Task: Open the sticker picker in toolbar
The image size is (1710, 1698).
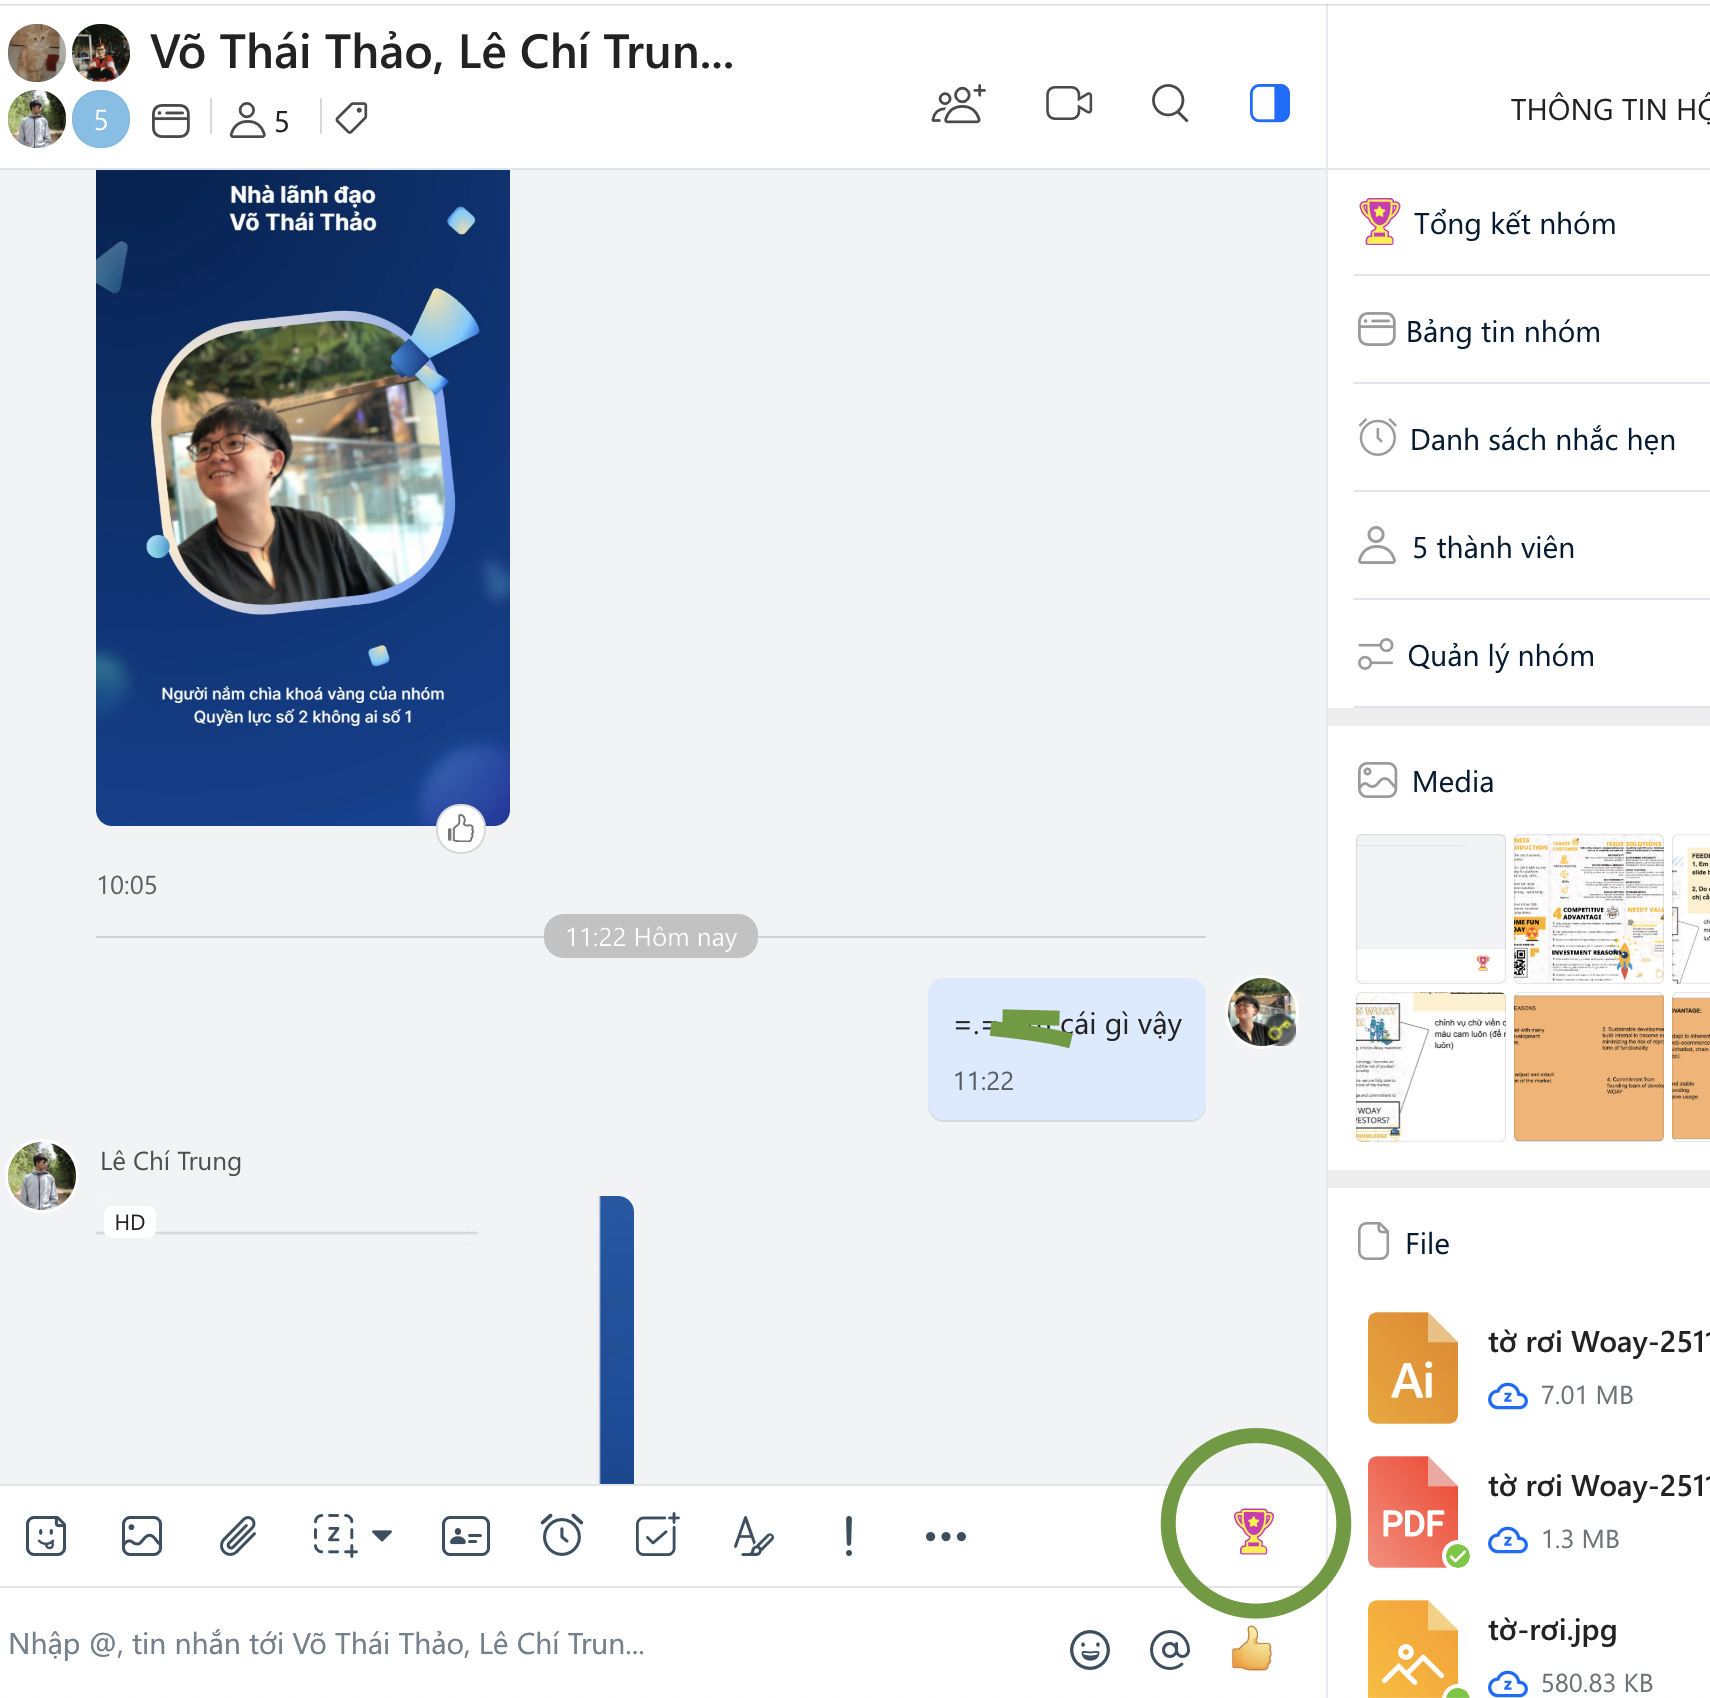Action: point(46,1536)
